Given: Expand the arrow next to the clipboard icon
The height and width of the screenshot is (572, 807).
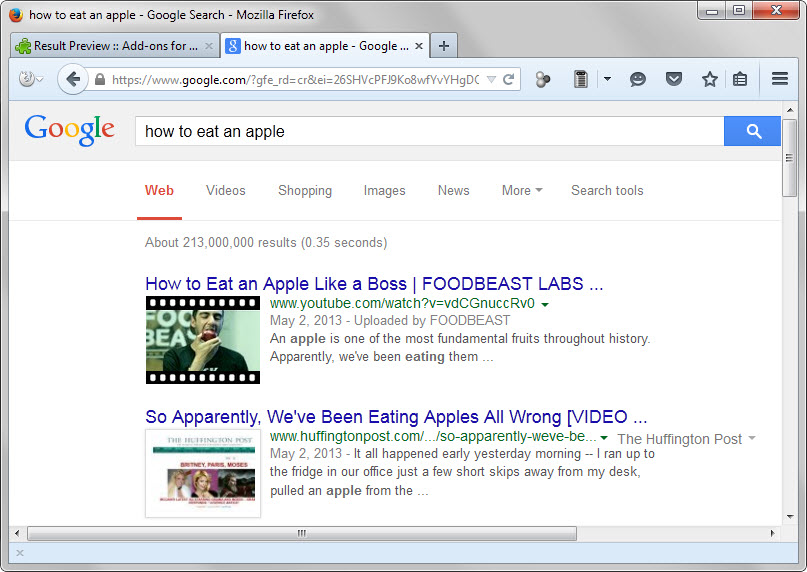Looking at the screenshot, I should pyautogui.click(x=607, y=79).
